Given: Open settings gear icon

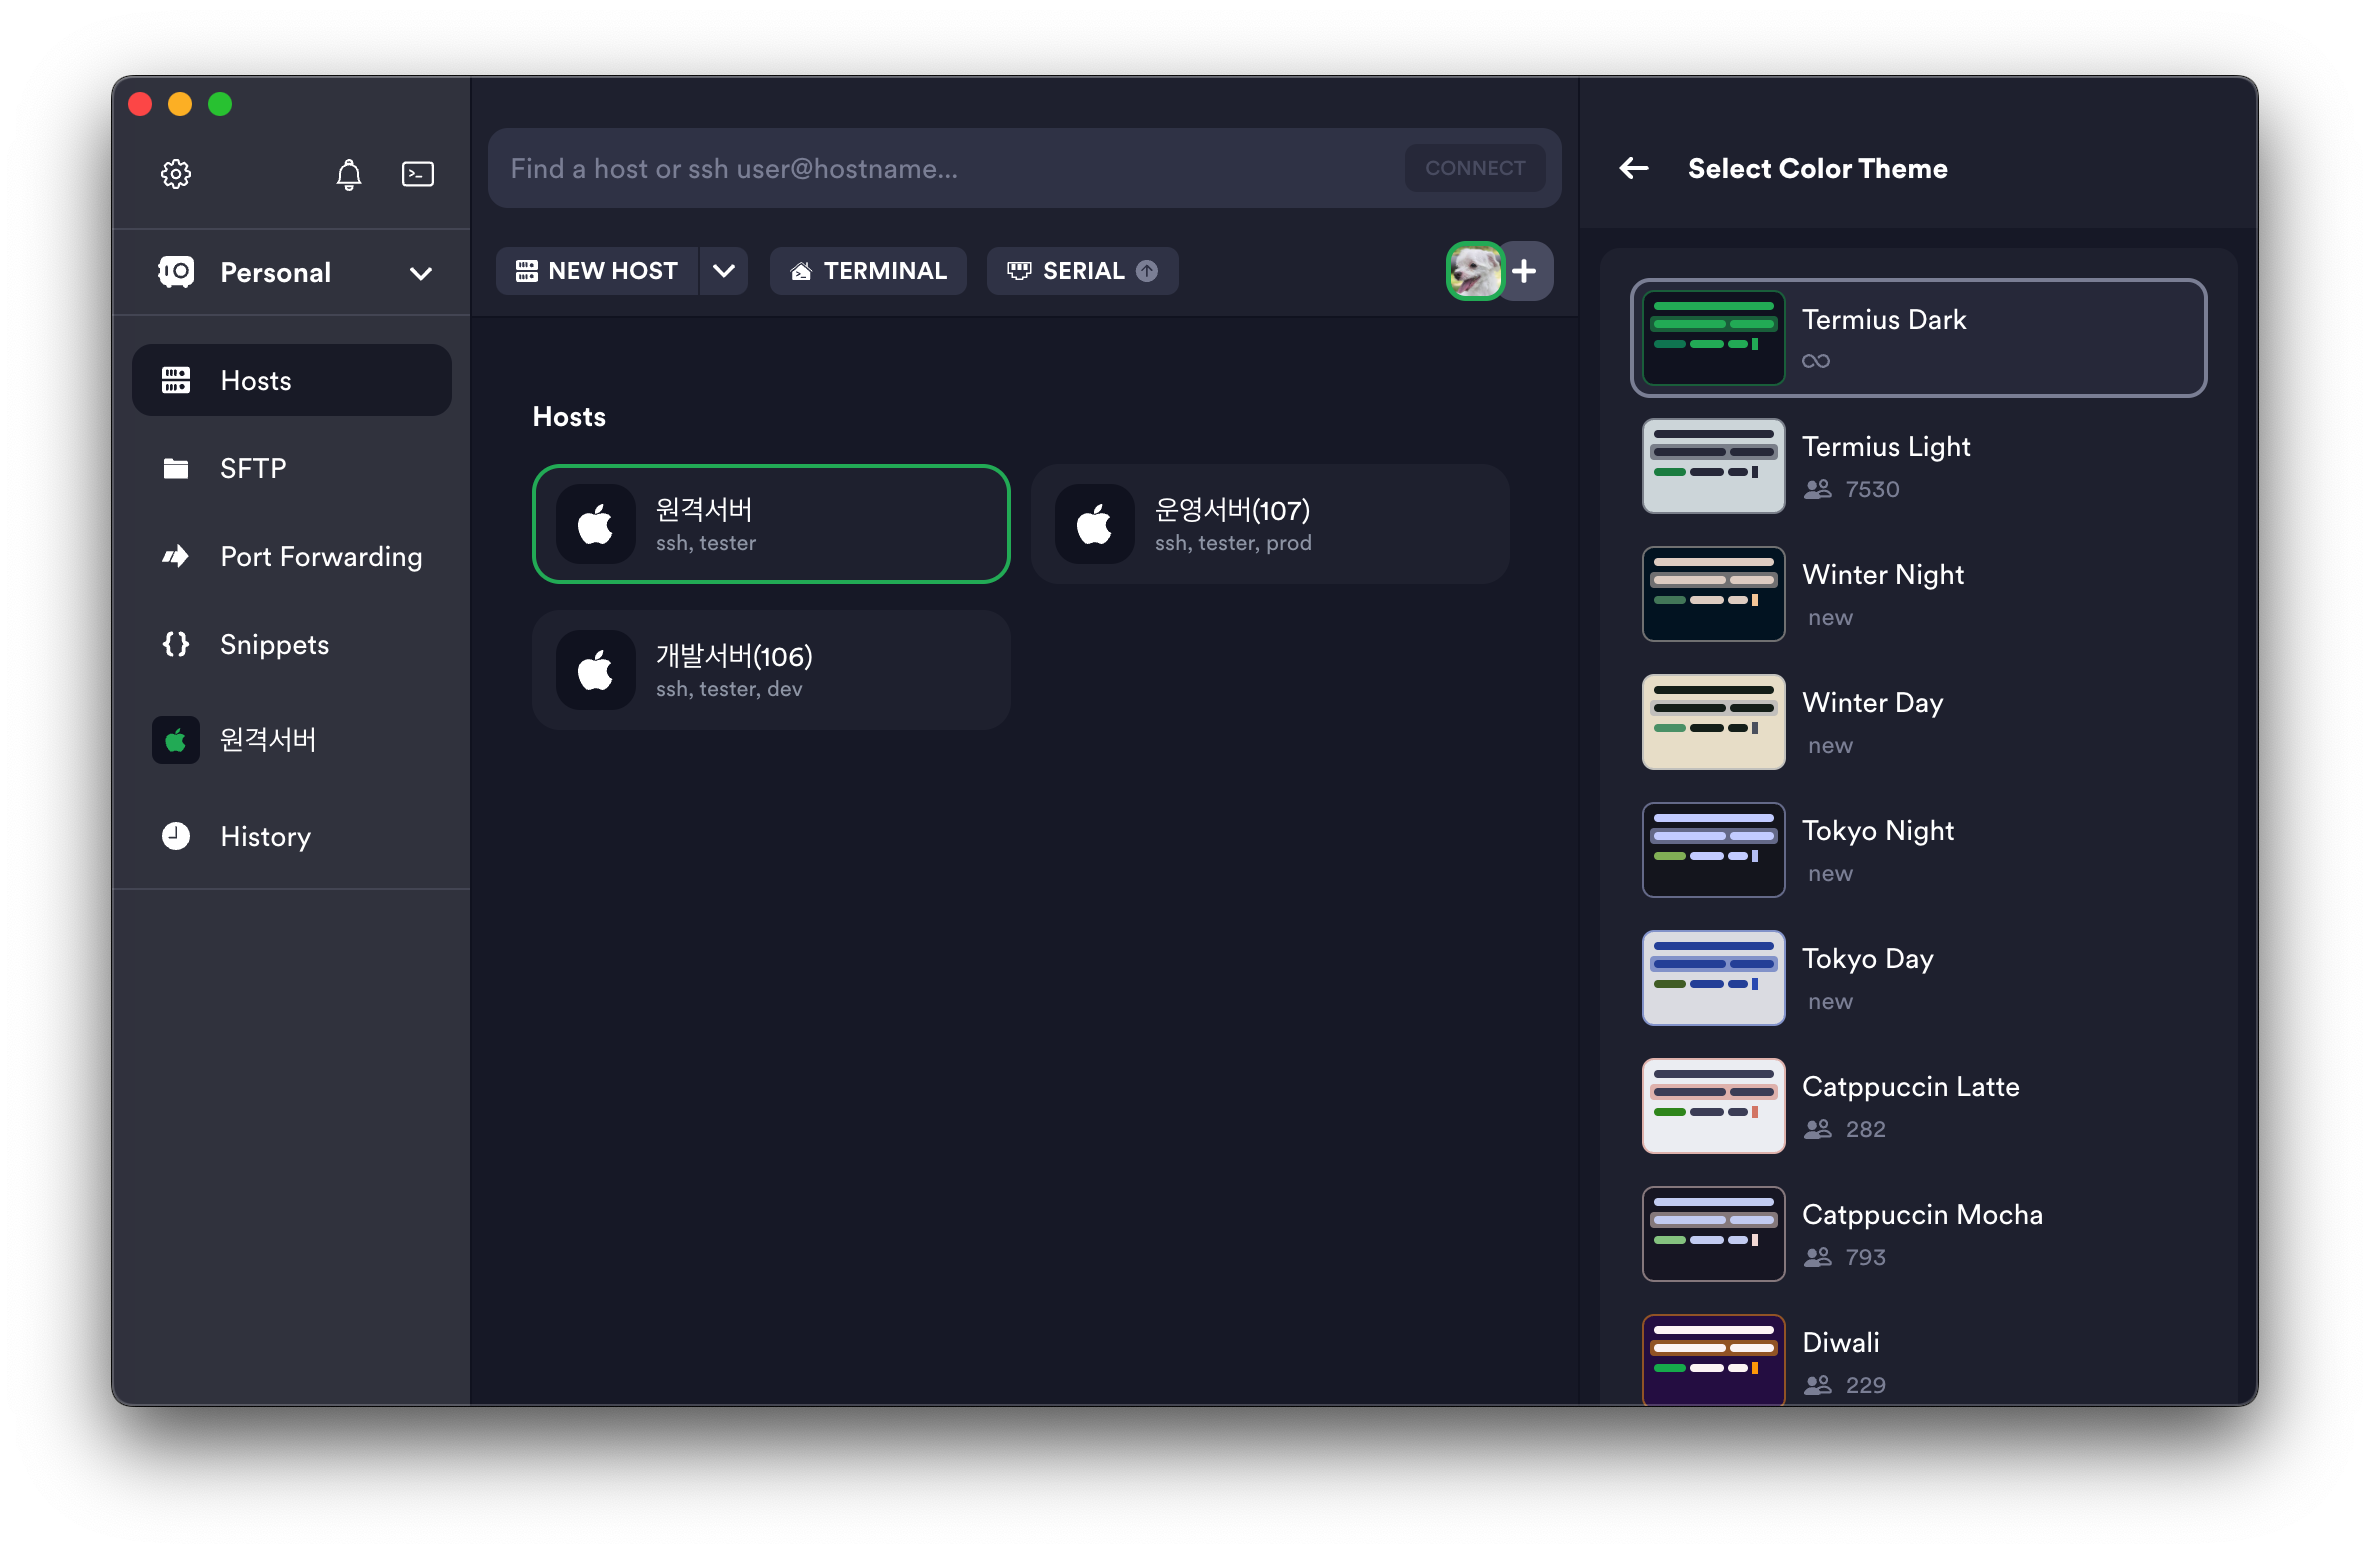Looking at the screenshot, I should click(x=176, y=174).
